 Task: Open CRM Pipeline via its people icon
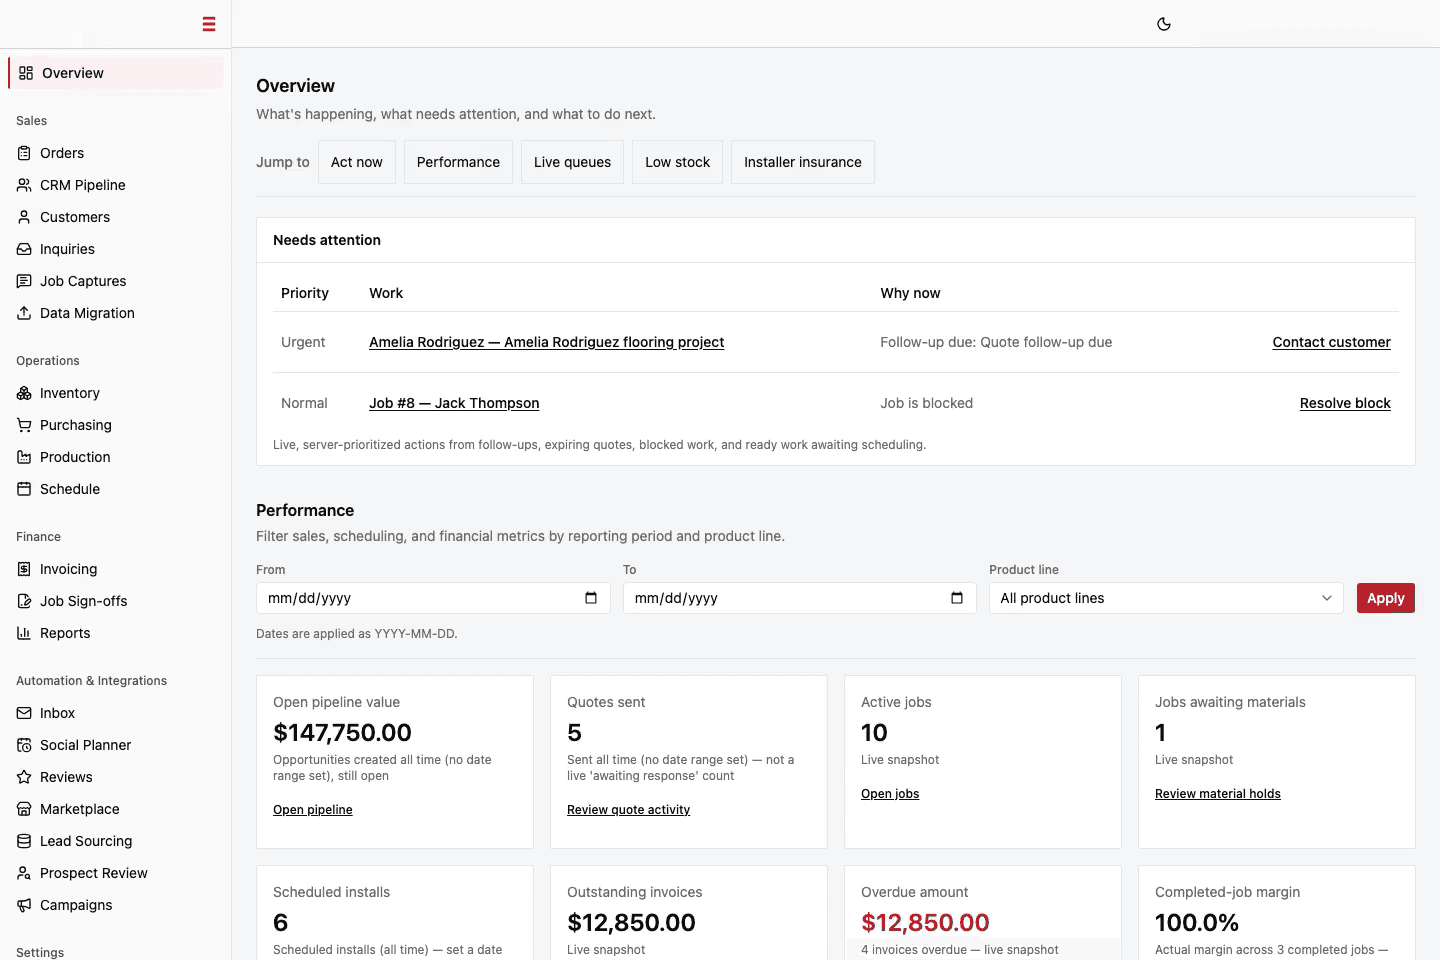24,185
